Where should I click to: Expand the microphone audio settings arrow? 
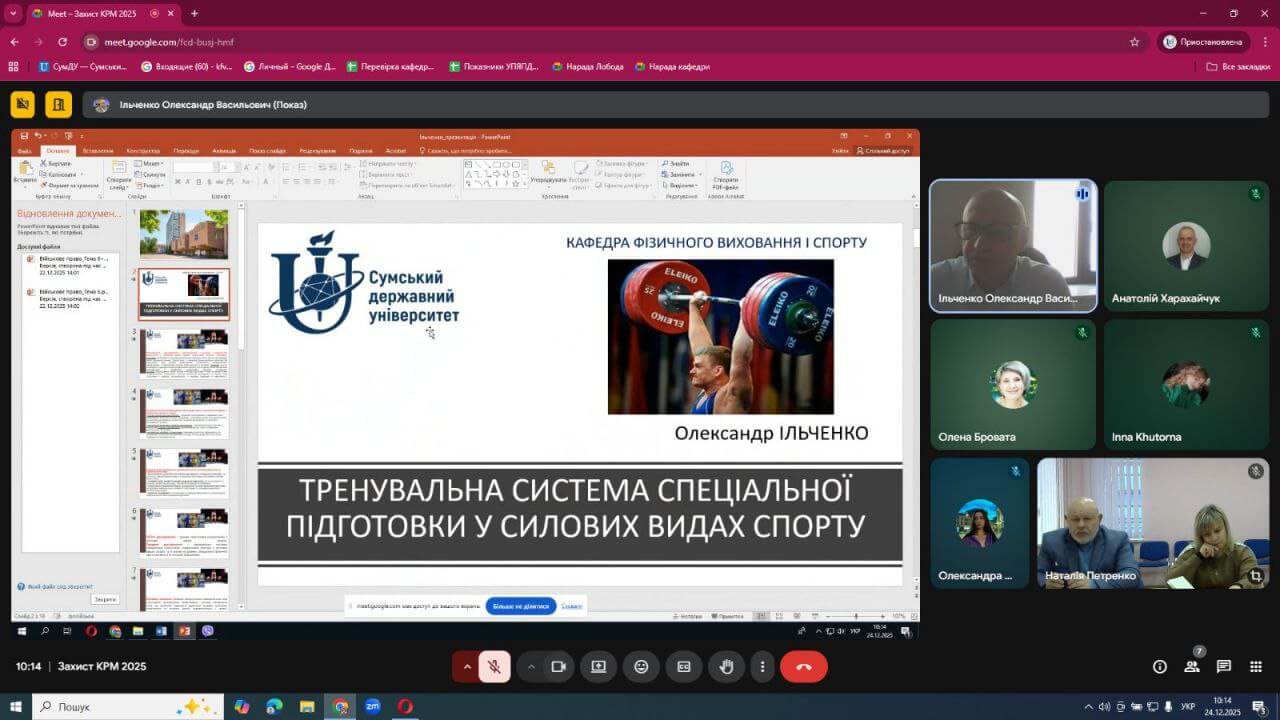coord(466,667)
